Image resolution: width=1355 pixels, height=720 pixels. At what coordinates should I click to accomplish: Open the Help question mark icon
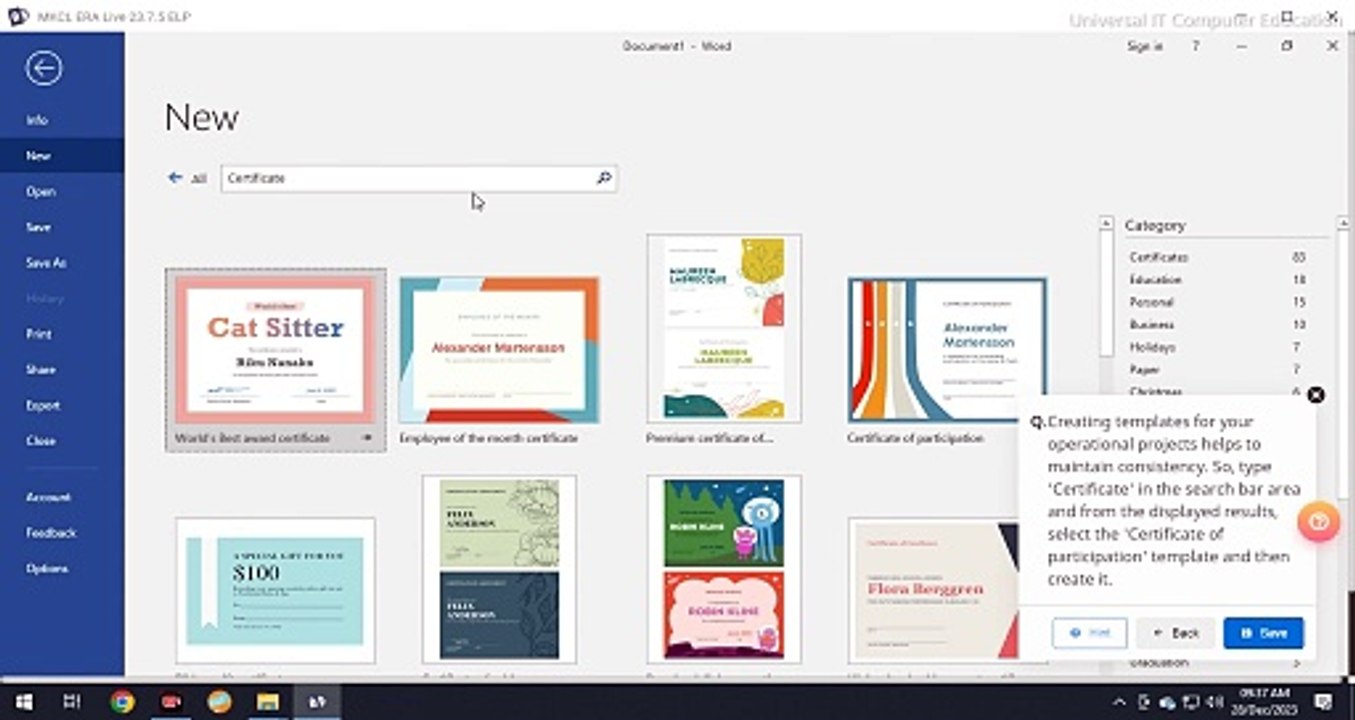(x=1195, y=46)
